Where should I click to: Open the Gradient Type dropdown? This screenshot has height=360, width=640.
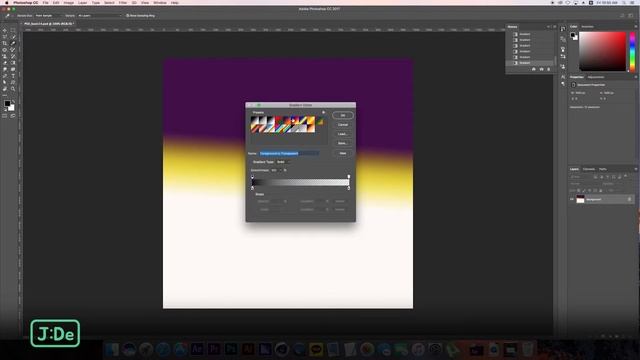pos(283,162)
